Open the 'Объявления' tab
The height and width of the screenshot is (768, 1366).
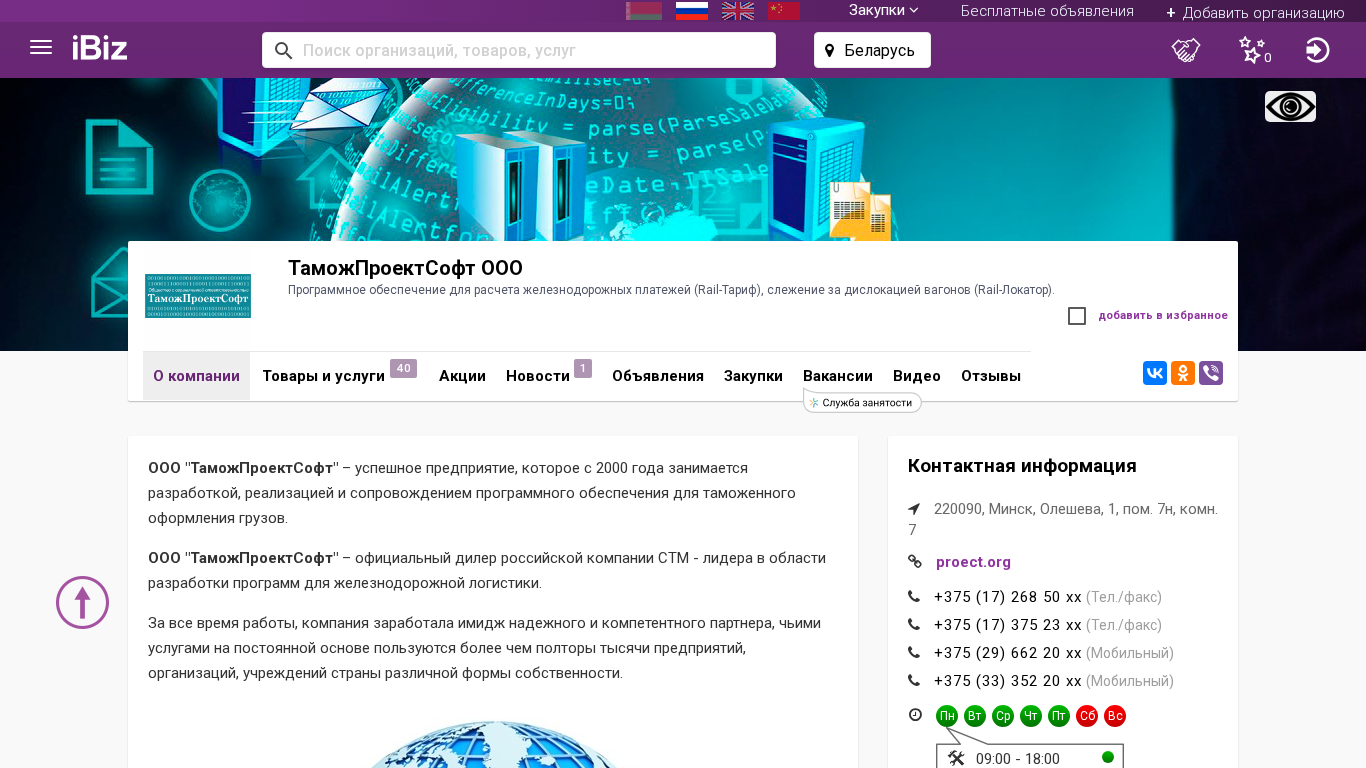(658, 376)
